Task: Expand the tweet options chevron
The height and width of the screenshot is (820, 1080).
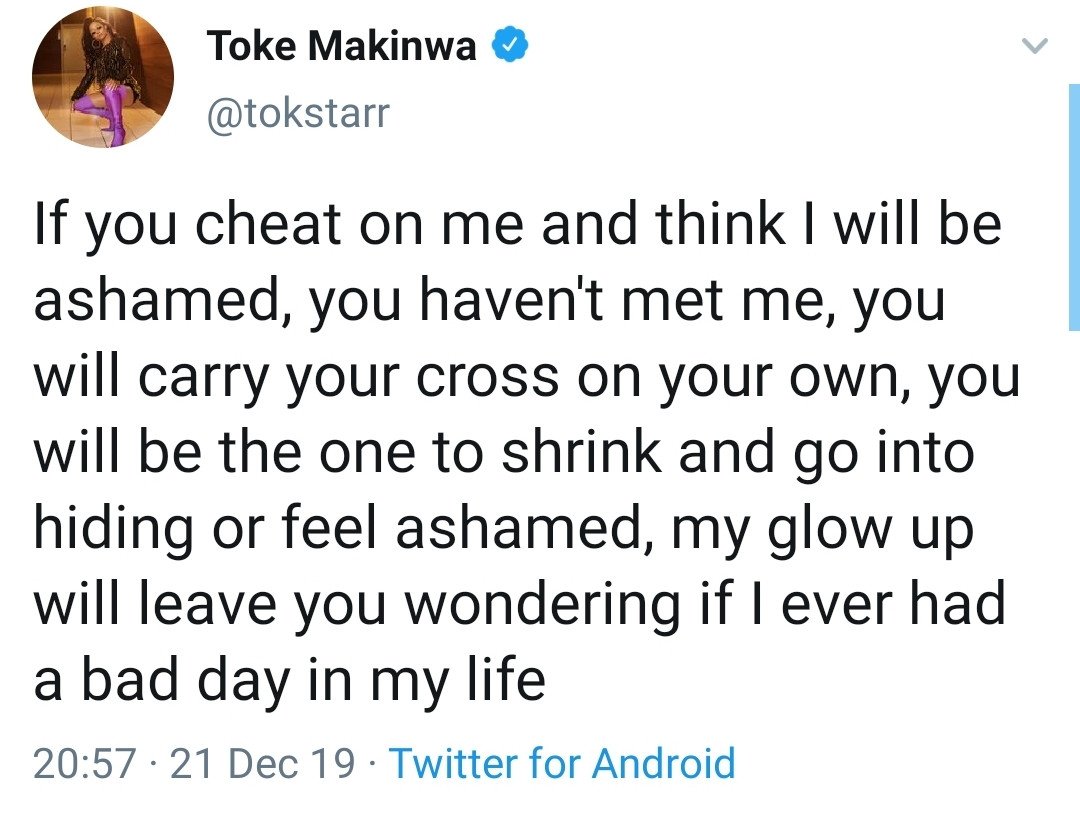Action: 1034,46
